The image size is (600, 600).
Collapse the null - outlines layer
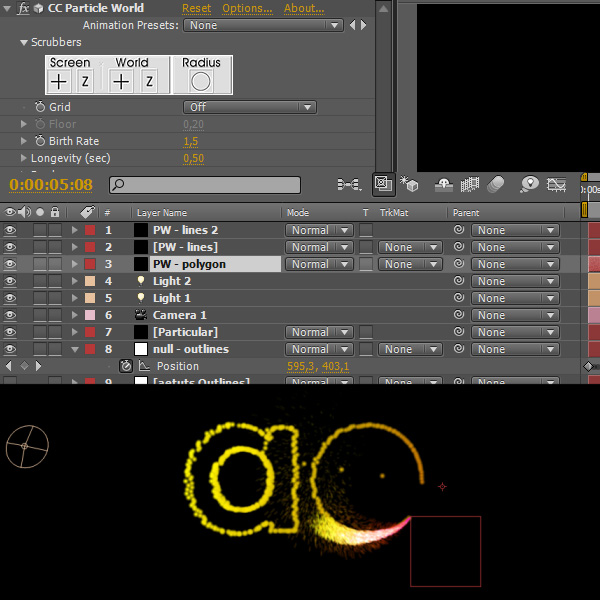pos(75,349)
